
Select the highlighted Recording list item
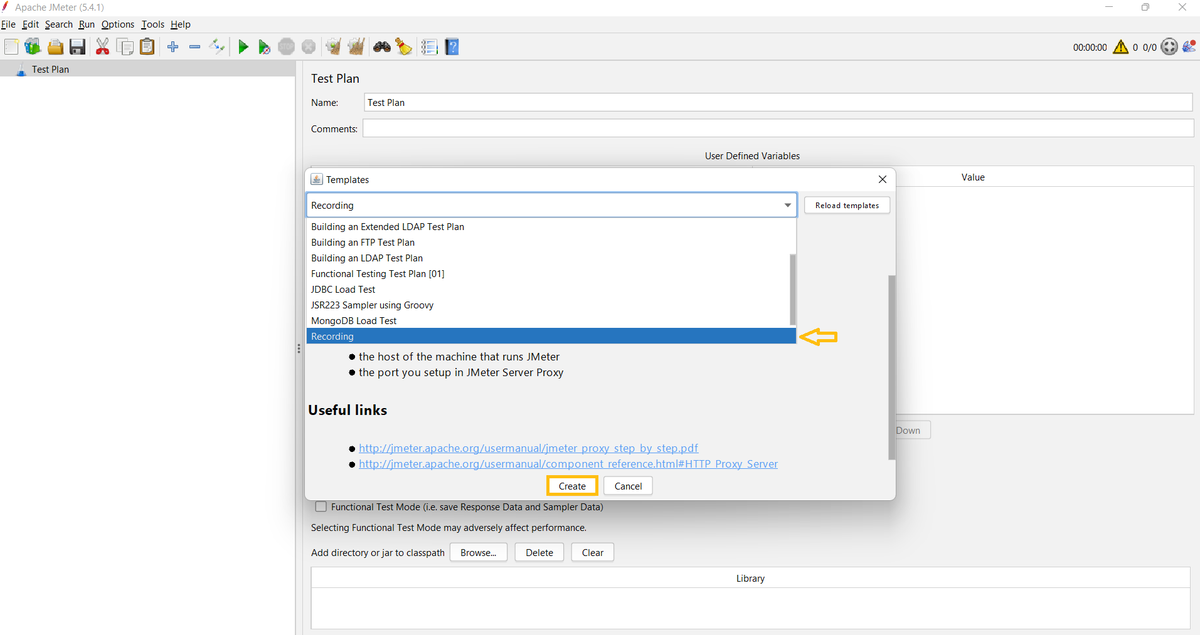551,337
